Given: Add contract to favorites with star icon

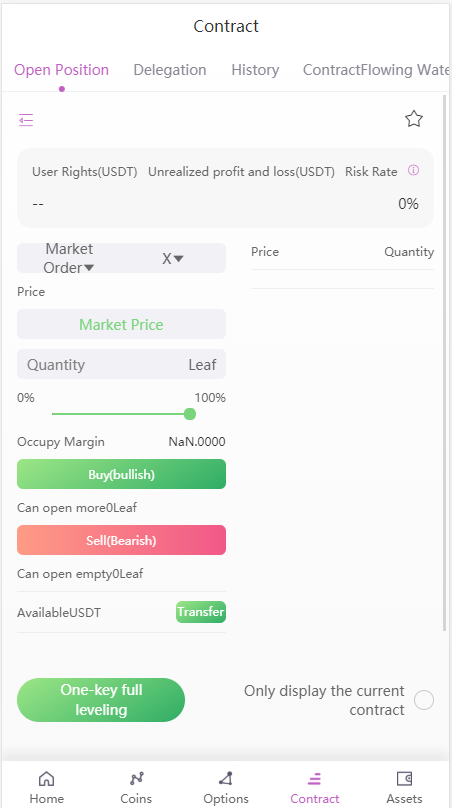Looking at the screenshot, I should click(413, 119).
